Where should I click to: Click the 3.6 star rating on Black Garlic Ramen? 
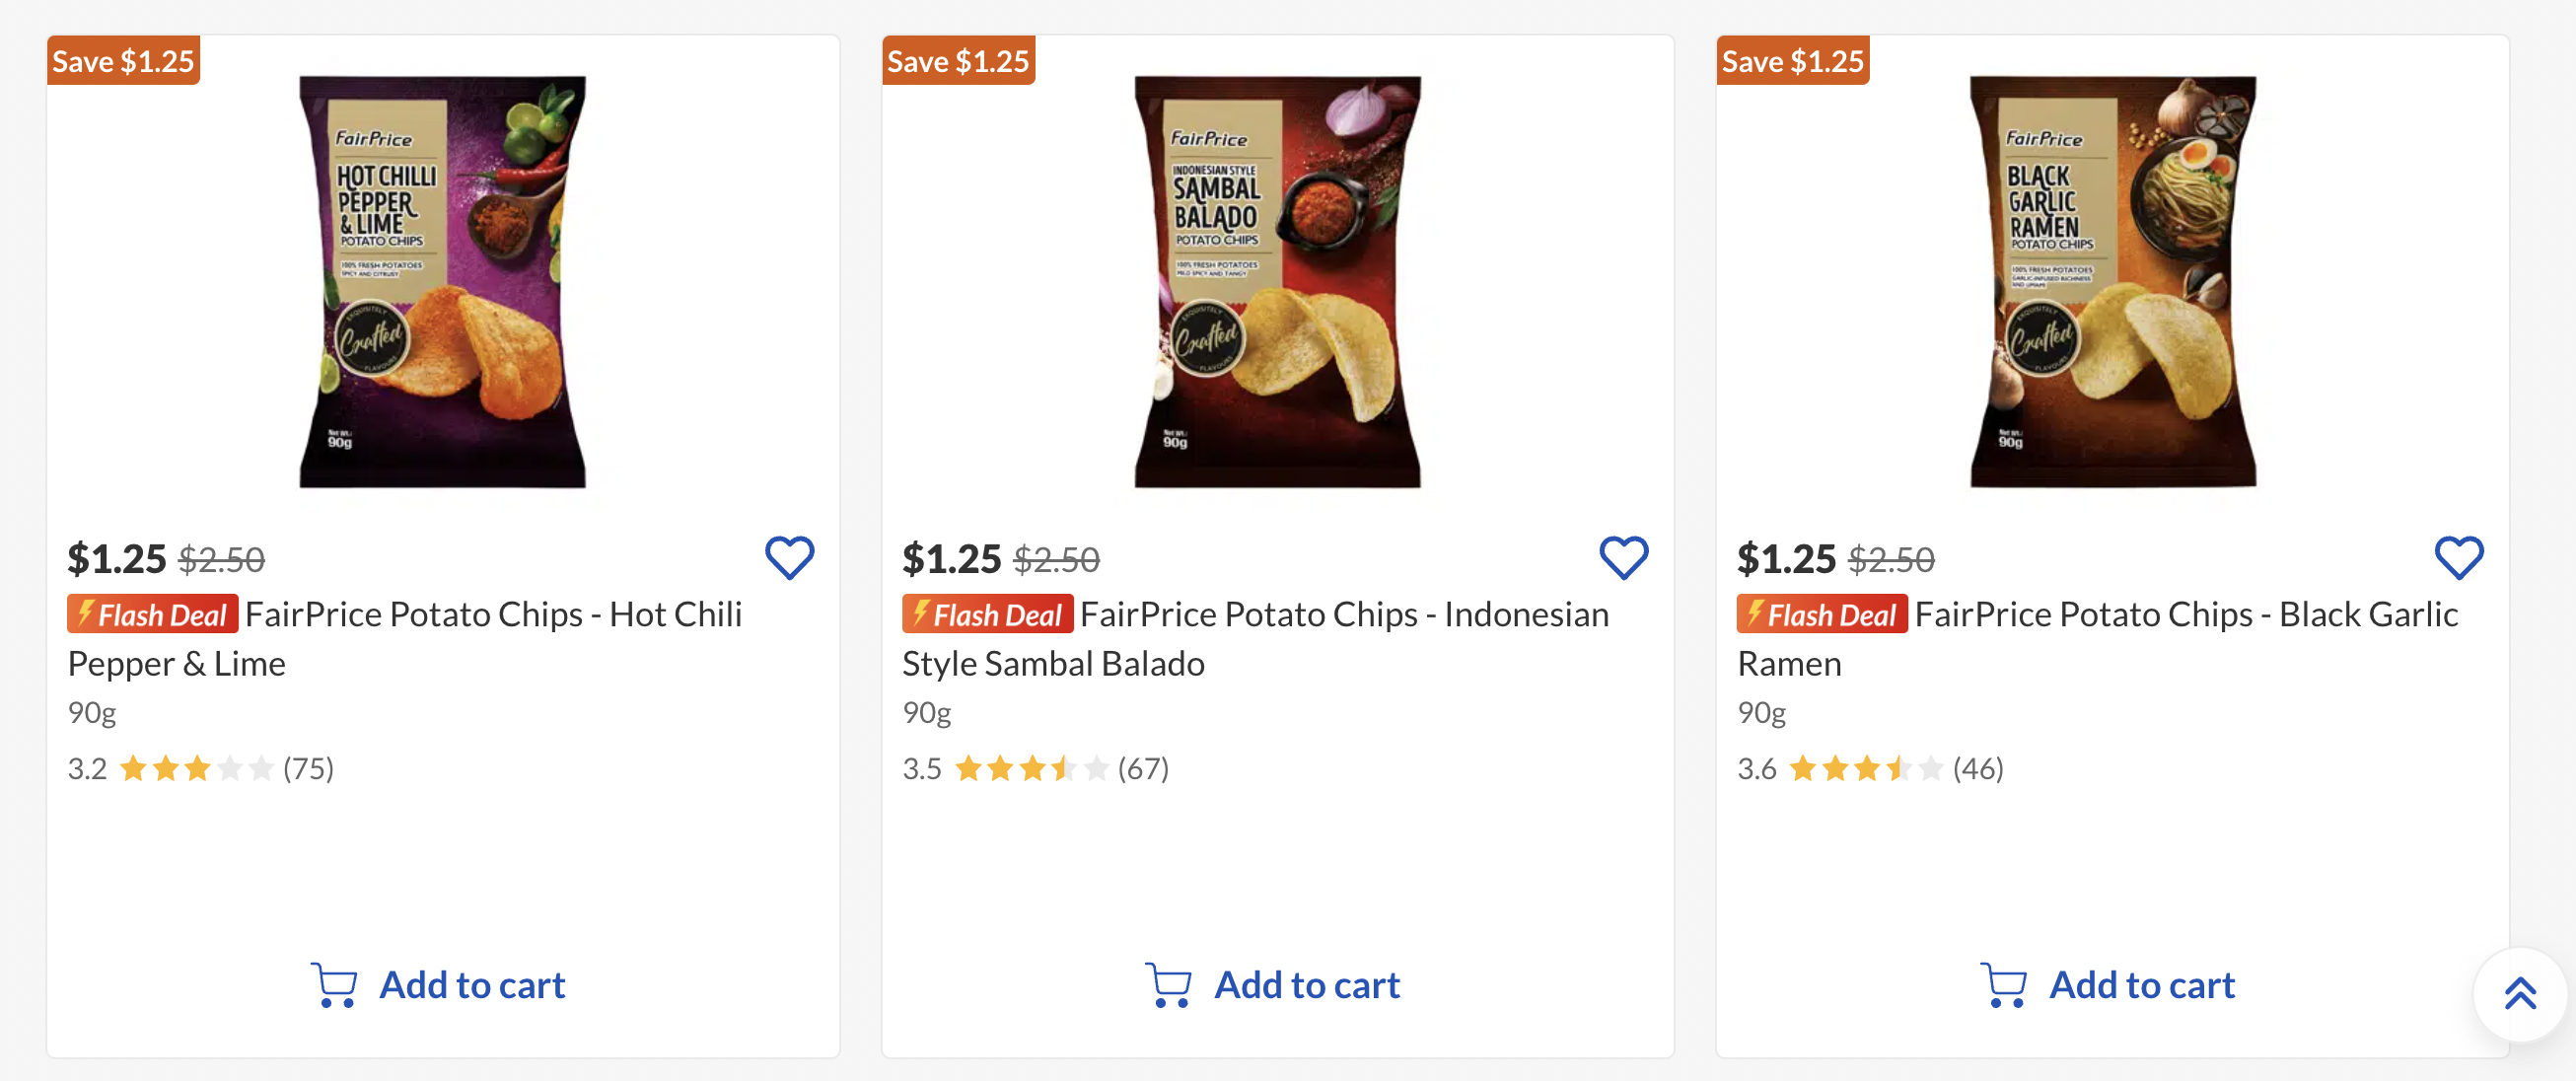(x=1866, y=769)
